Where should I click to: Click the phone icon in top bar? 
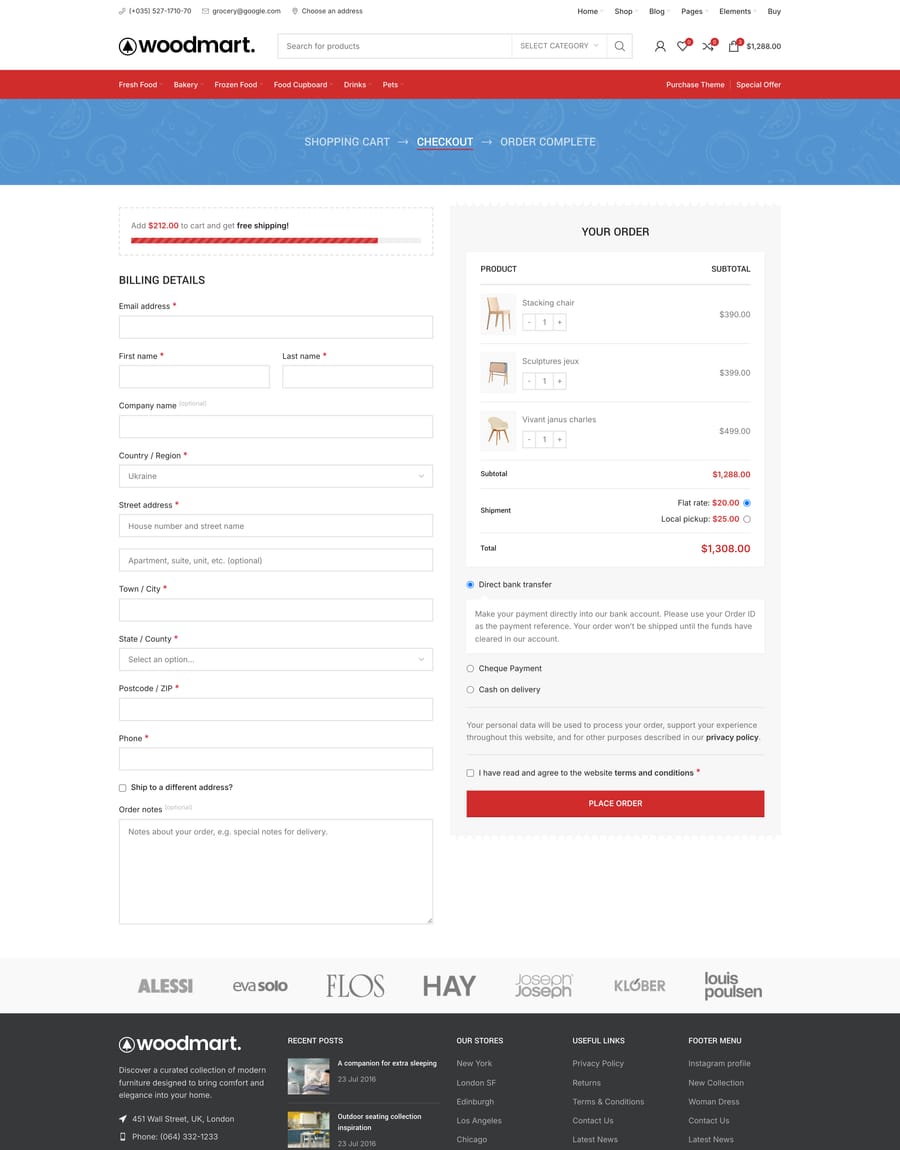[122, 11]
